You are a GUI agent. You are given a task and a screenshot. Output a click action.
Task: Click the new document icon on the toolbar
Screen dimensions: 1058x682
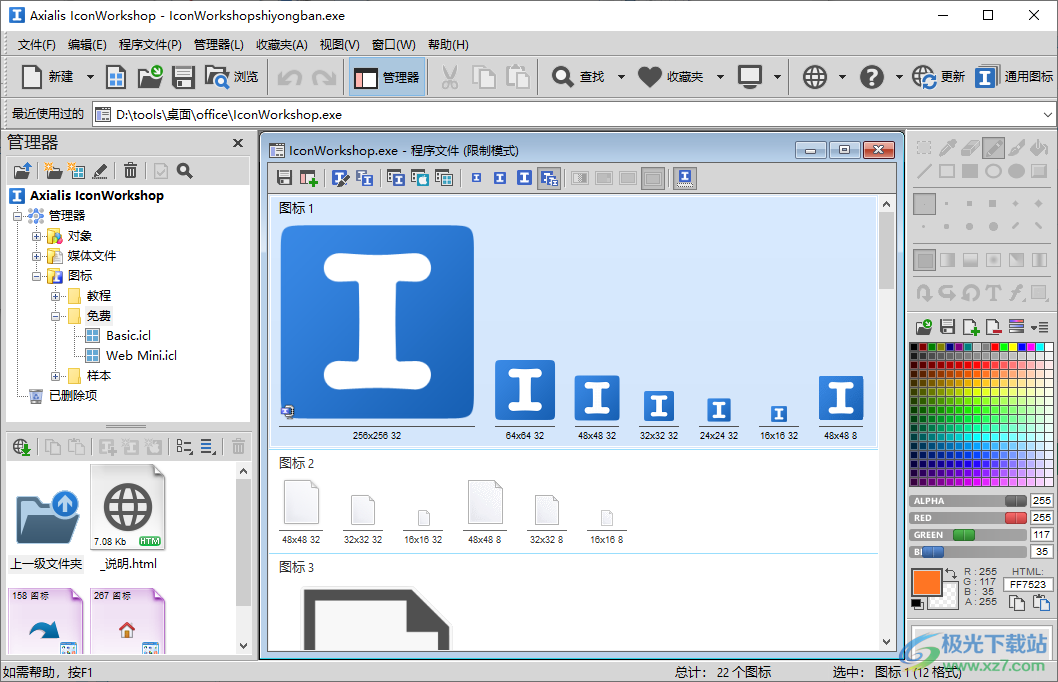[30, 76]
